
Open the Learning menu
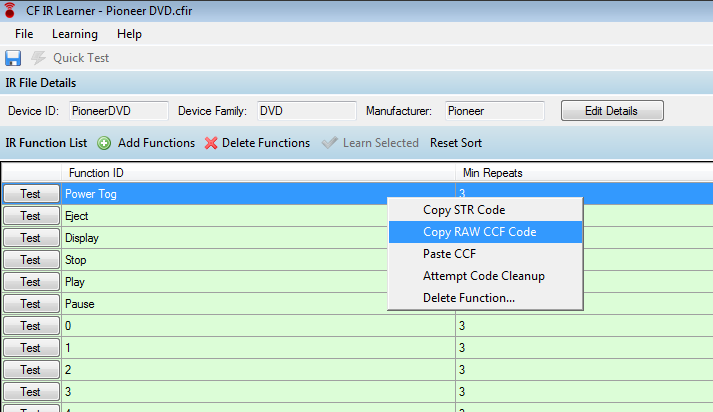tap(74, 34)
